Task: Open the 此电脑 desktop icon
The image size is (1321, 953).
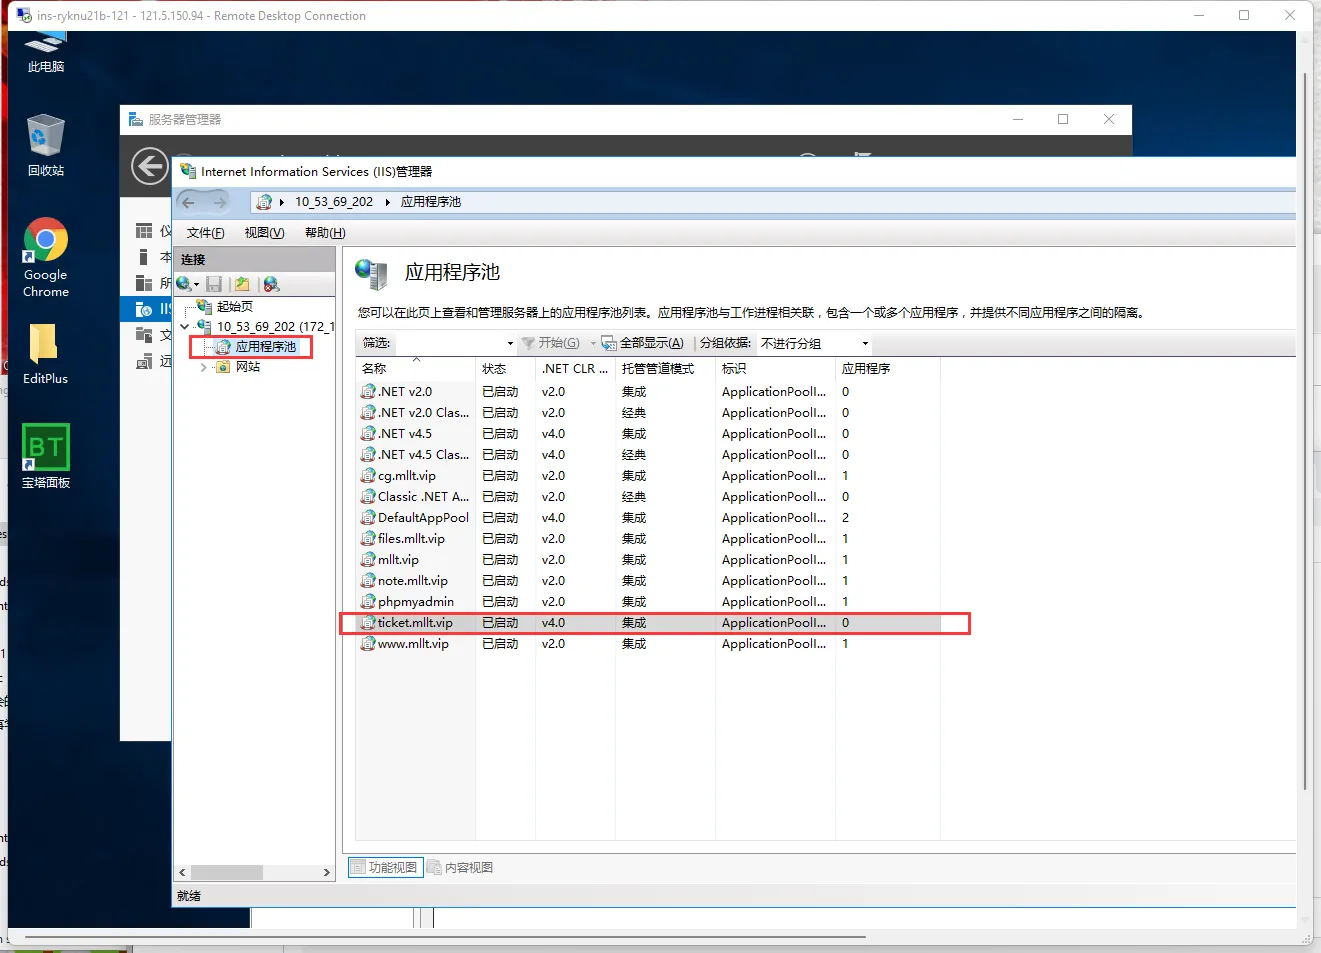Action: [45, 52]
